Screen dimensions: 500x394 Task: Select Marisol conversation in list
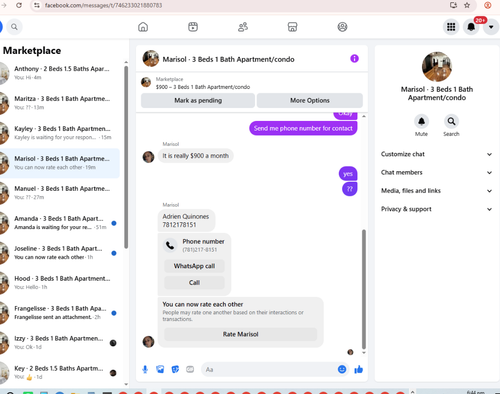pyautogui.click(x=60, y=163)
